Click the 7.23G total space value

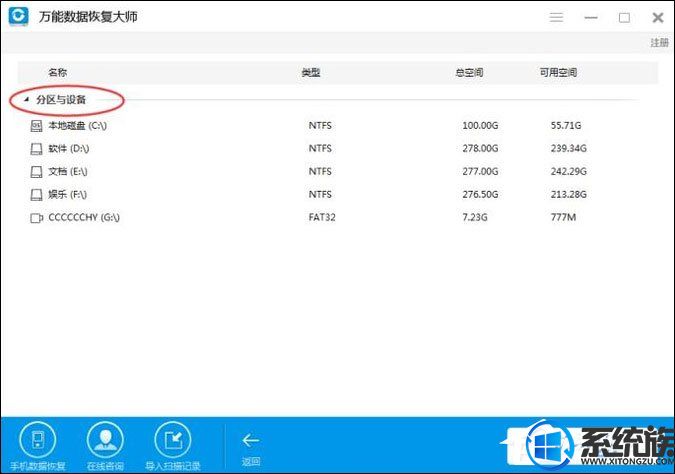click(x=475, y=217)
